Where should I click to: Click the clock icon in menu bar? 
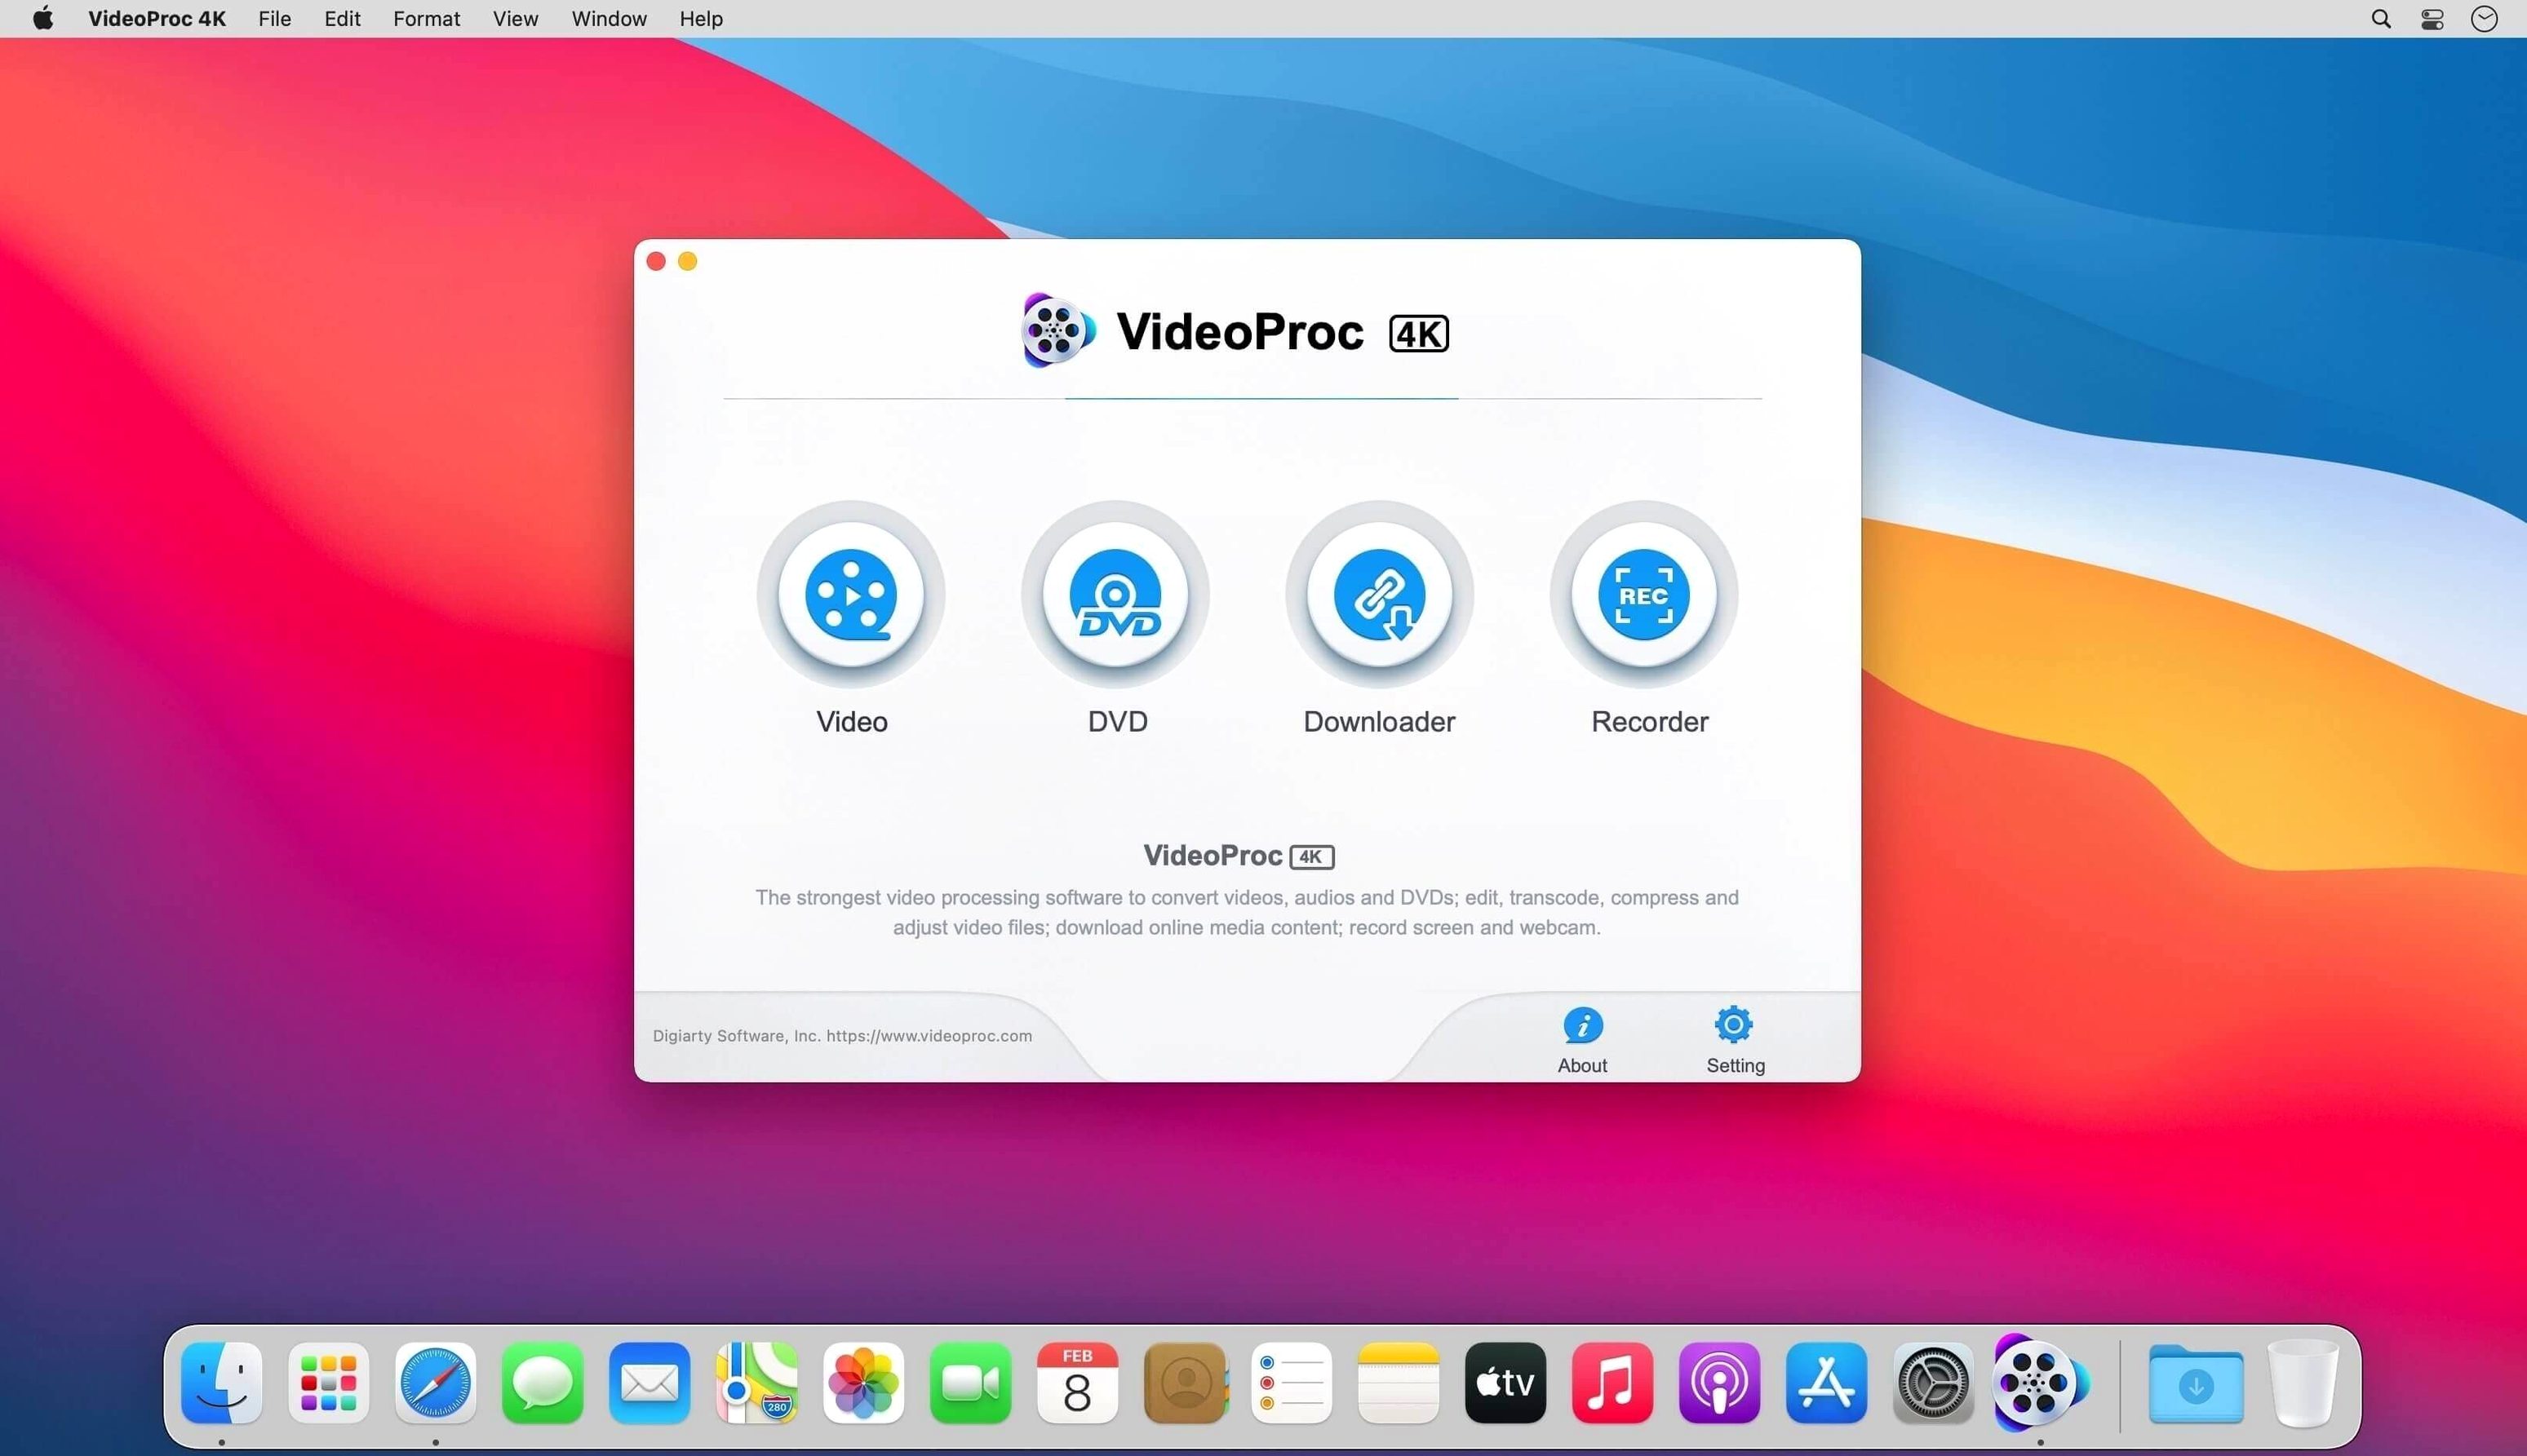coord(2484,19)
